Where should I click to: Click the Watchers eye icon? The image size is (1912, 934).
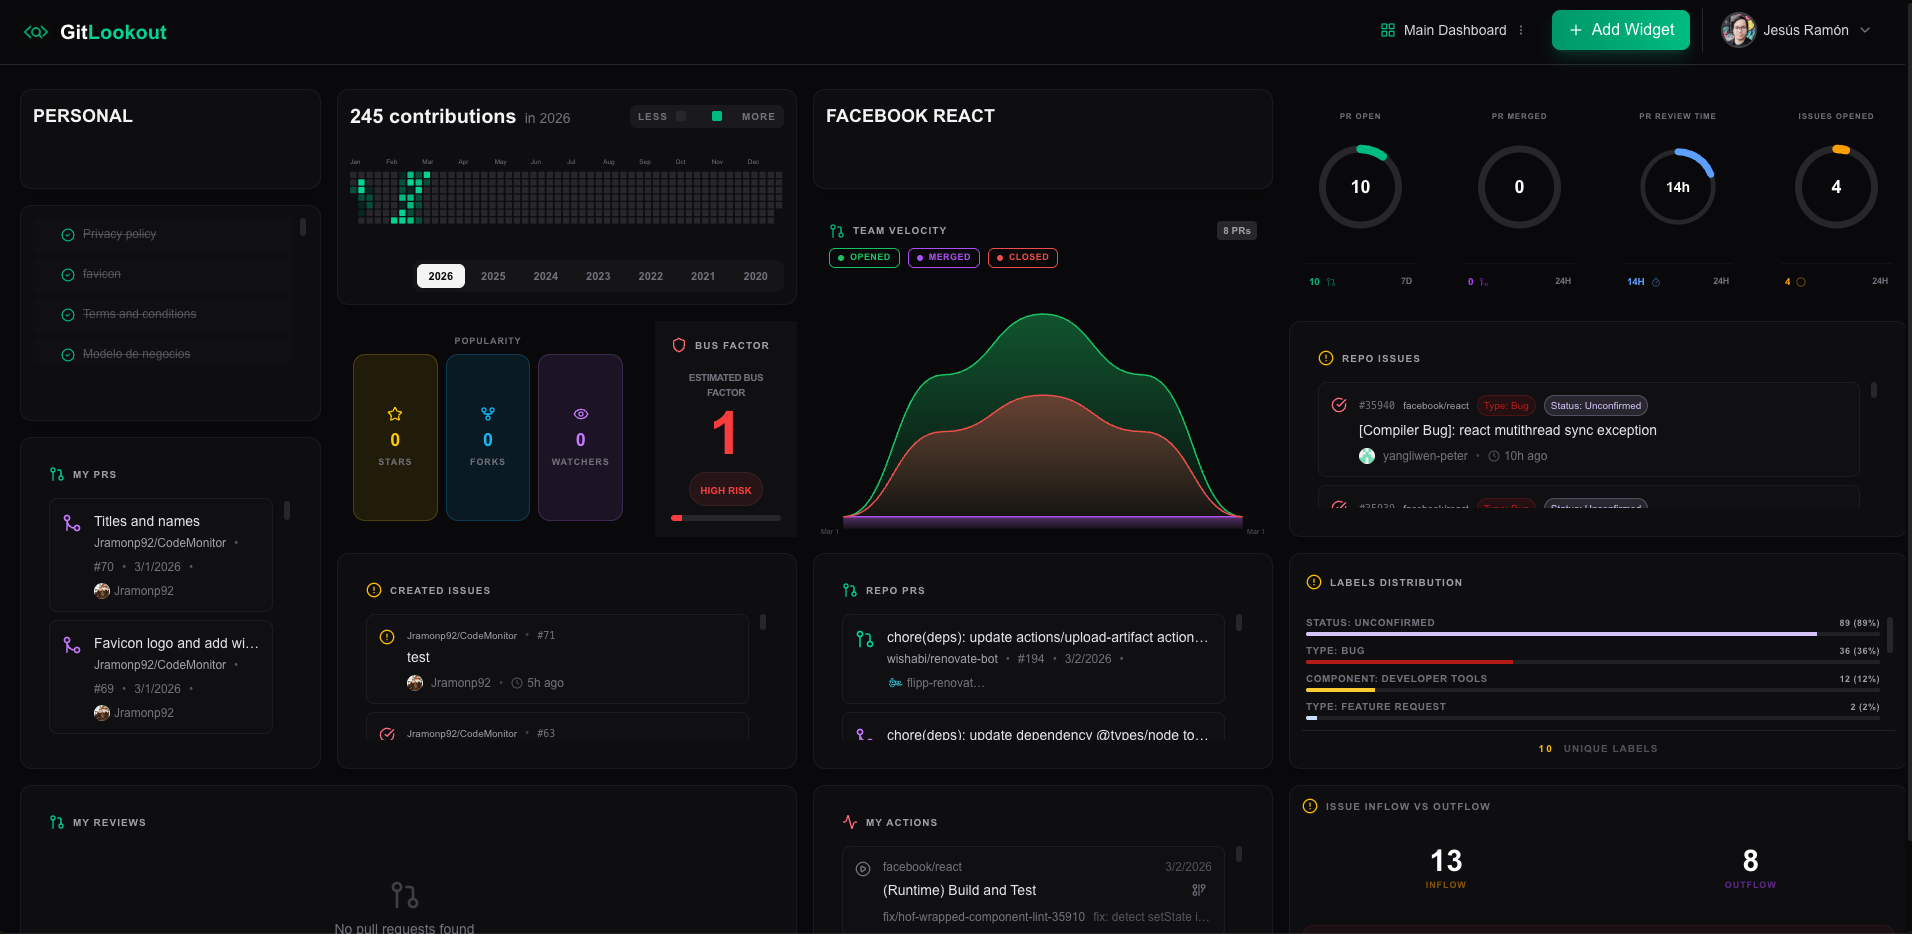pos(581,414)
